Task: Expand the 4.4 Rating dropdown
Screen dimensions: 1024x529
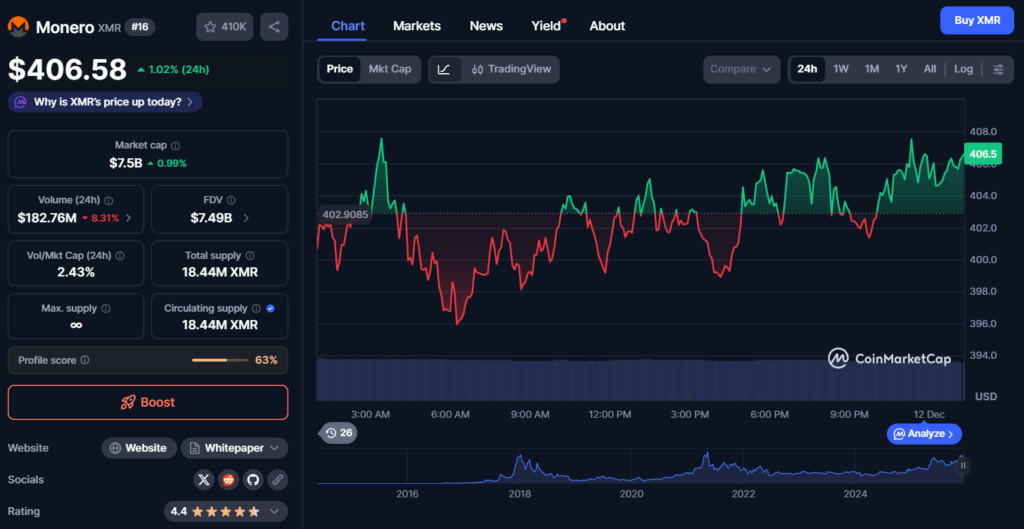Action: 226,511
